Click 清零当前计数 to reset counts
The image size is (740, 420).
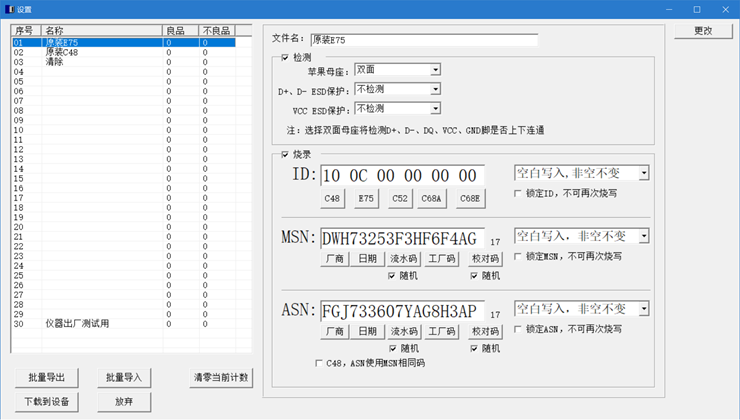221,377
